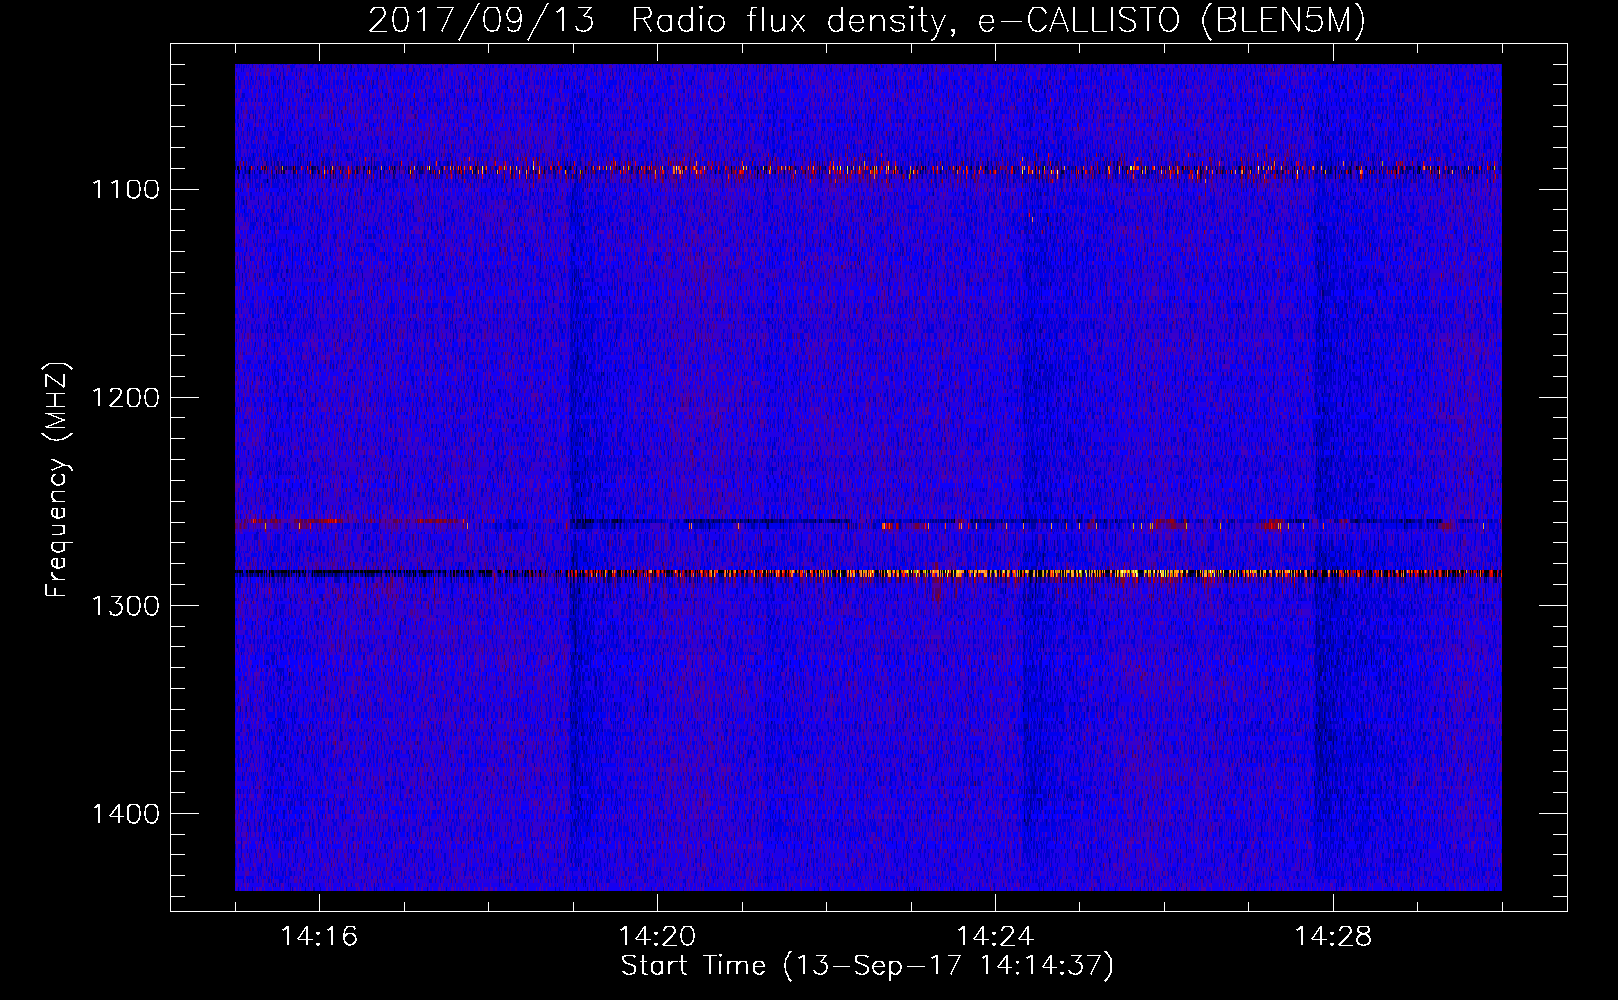Click the 14:20 time tick label
Image resolution: width=1618 pixels, height=1000 pixels.
click(x=657, y=936)
